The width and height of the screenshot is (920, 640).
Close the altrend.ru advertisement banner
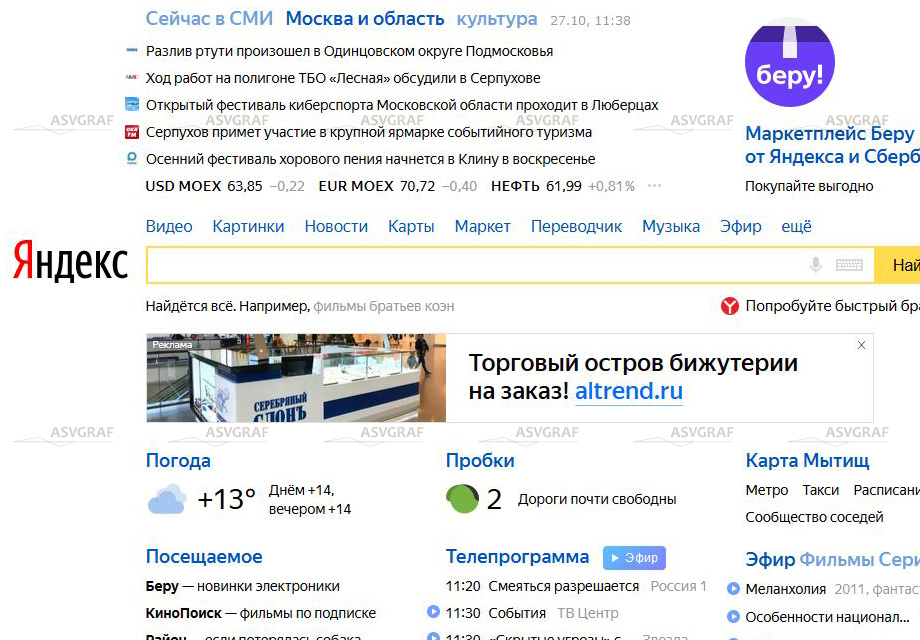tap(861, 345)
